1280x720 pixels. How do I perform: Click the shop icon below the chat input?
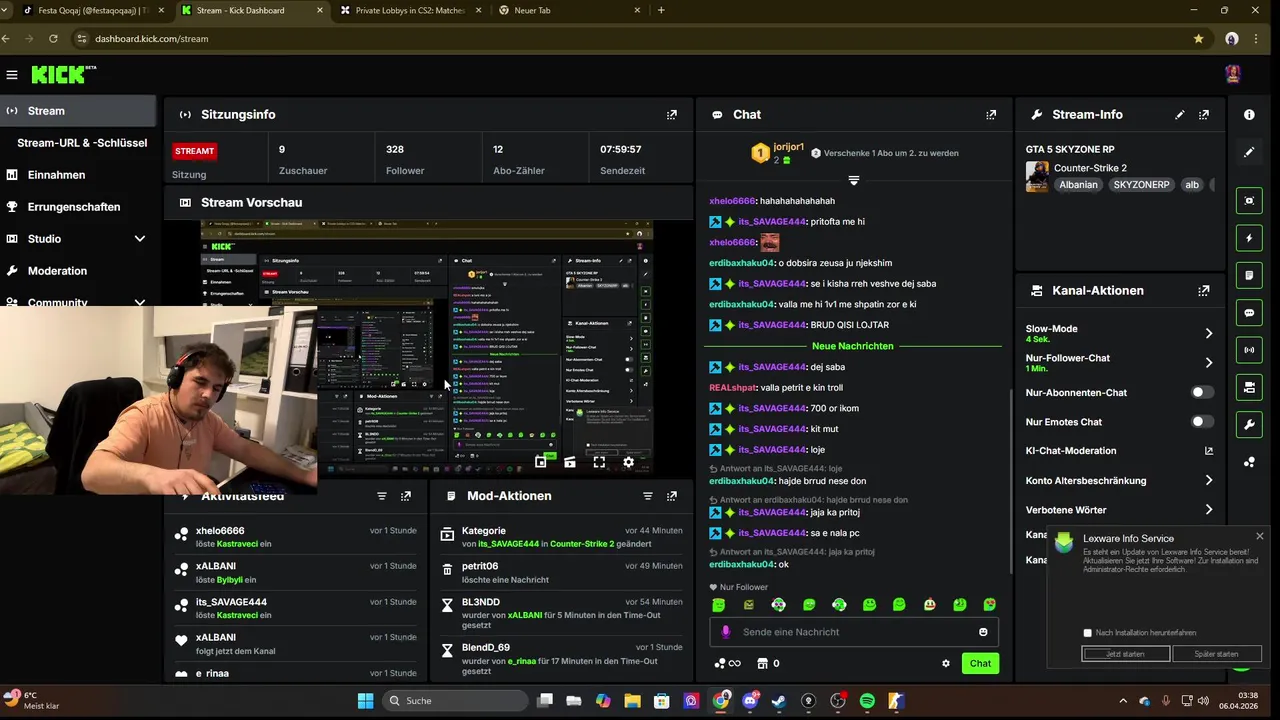pos(762,663)
